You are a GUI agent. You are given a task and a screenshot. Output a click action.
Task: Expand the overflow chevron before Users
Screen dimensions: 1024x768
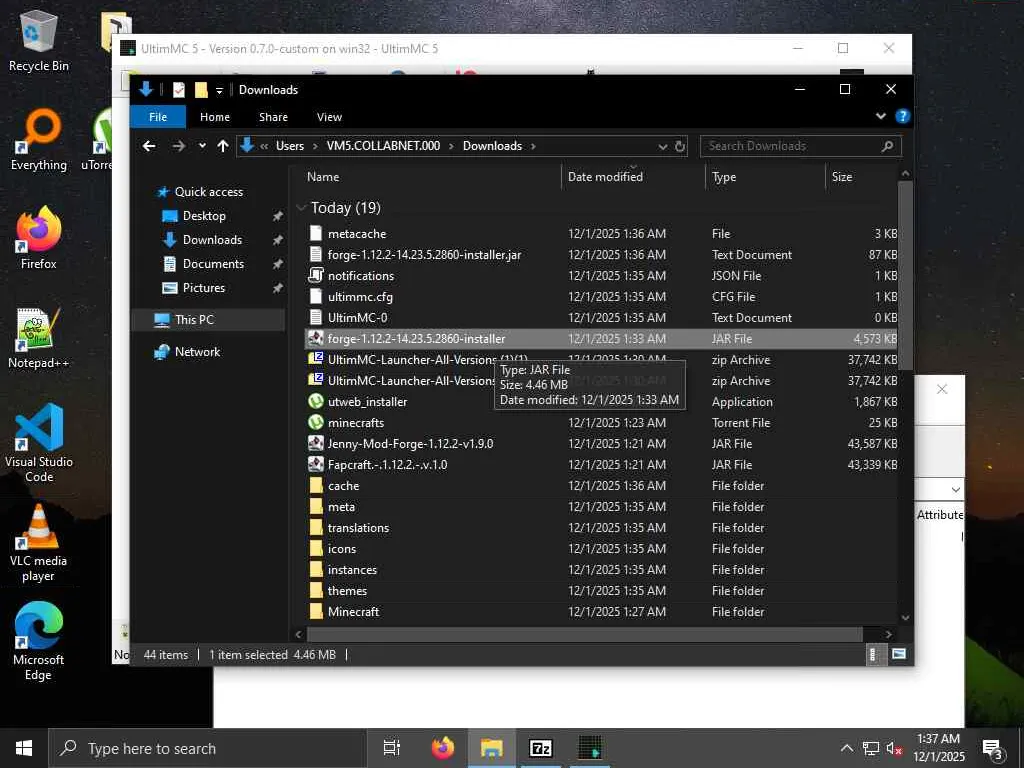click(x=264, y=146)
